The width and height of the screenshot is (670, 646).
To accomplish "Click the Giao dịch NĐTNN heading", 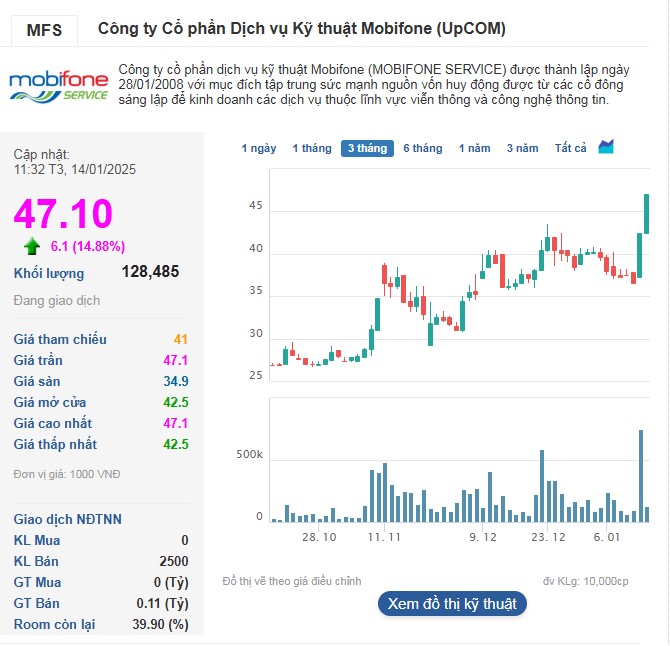I will click(68, 519).
